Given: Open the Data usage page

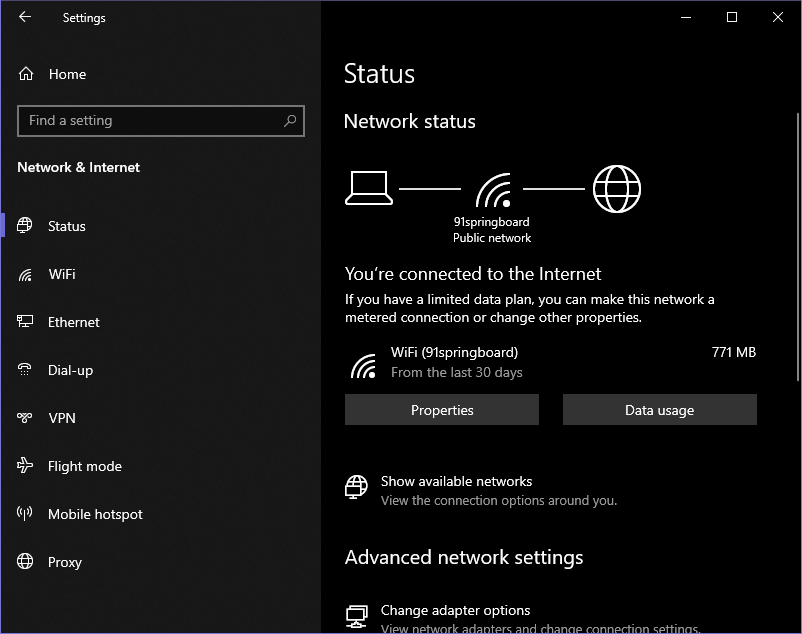Looking at the screenshot, I should pos(659,410).
